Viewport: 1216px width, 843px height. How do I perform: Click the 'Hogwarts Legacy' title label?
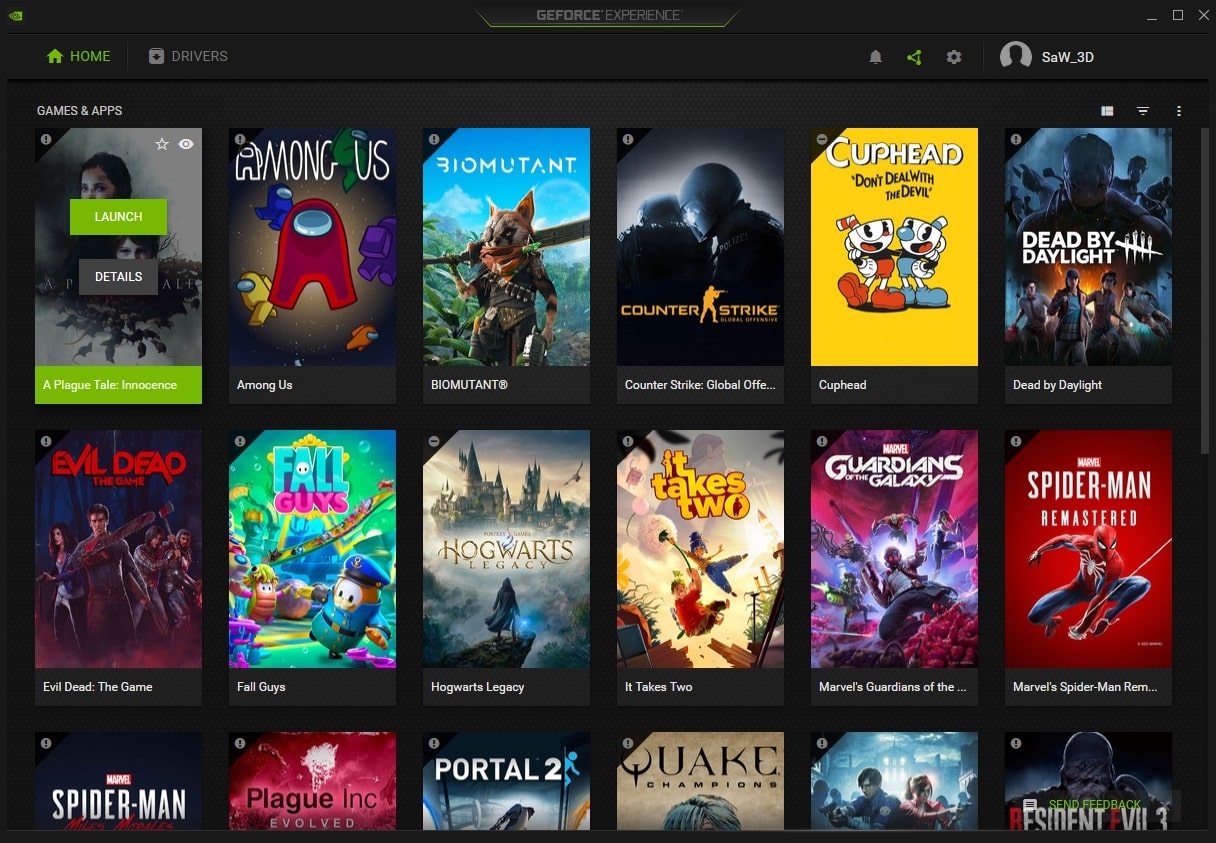tap(478, 687)
